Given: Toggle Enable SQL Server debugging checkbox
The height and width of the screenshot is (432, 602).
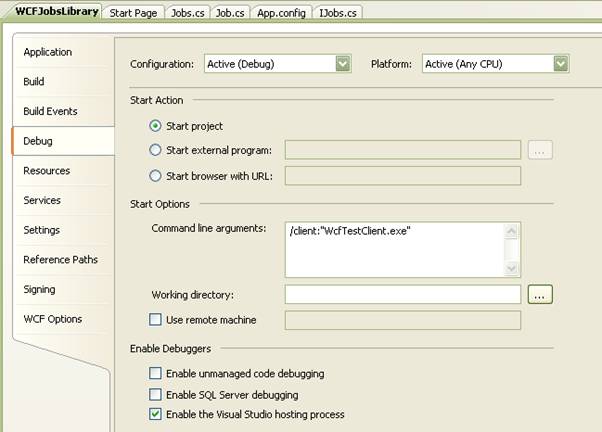Looking at the screenshot, I should 155,394.
